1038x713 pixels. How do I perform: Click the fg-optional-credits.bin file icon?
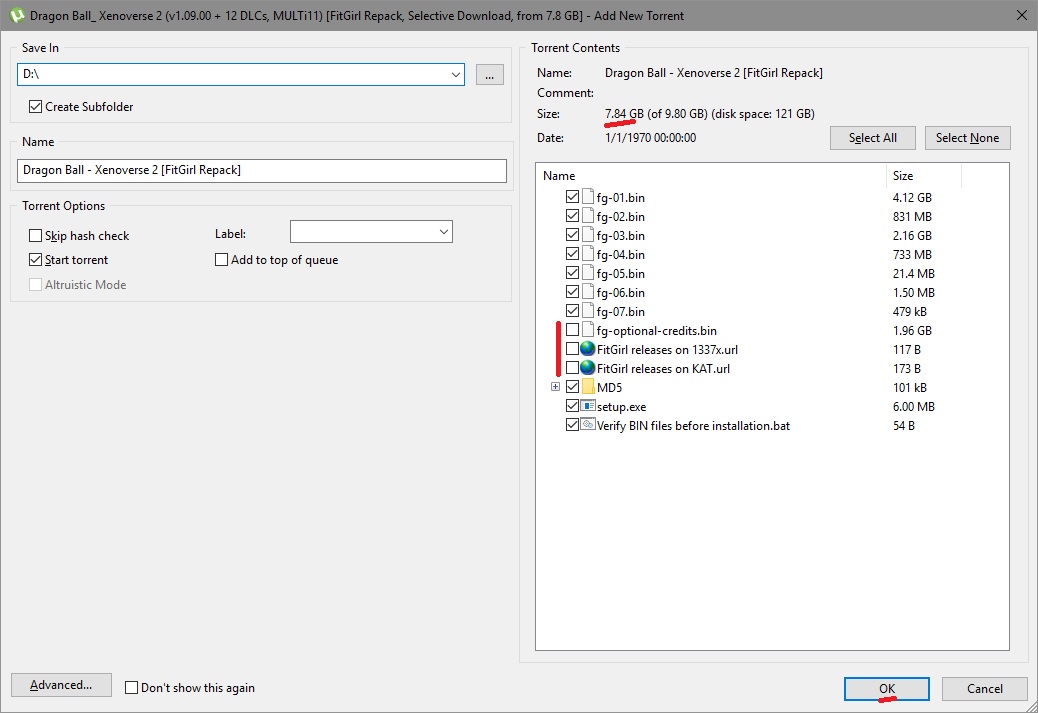[588, 330]
